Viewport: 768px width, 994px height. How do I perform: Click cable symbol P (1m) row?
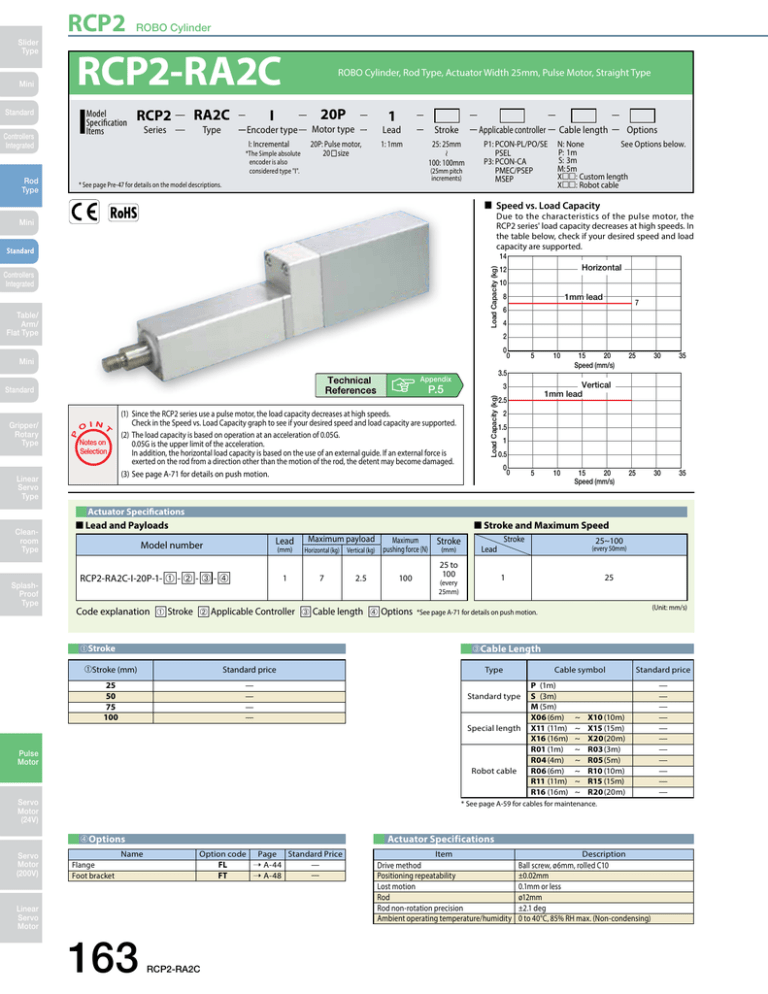click(x=610, y=686)
